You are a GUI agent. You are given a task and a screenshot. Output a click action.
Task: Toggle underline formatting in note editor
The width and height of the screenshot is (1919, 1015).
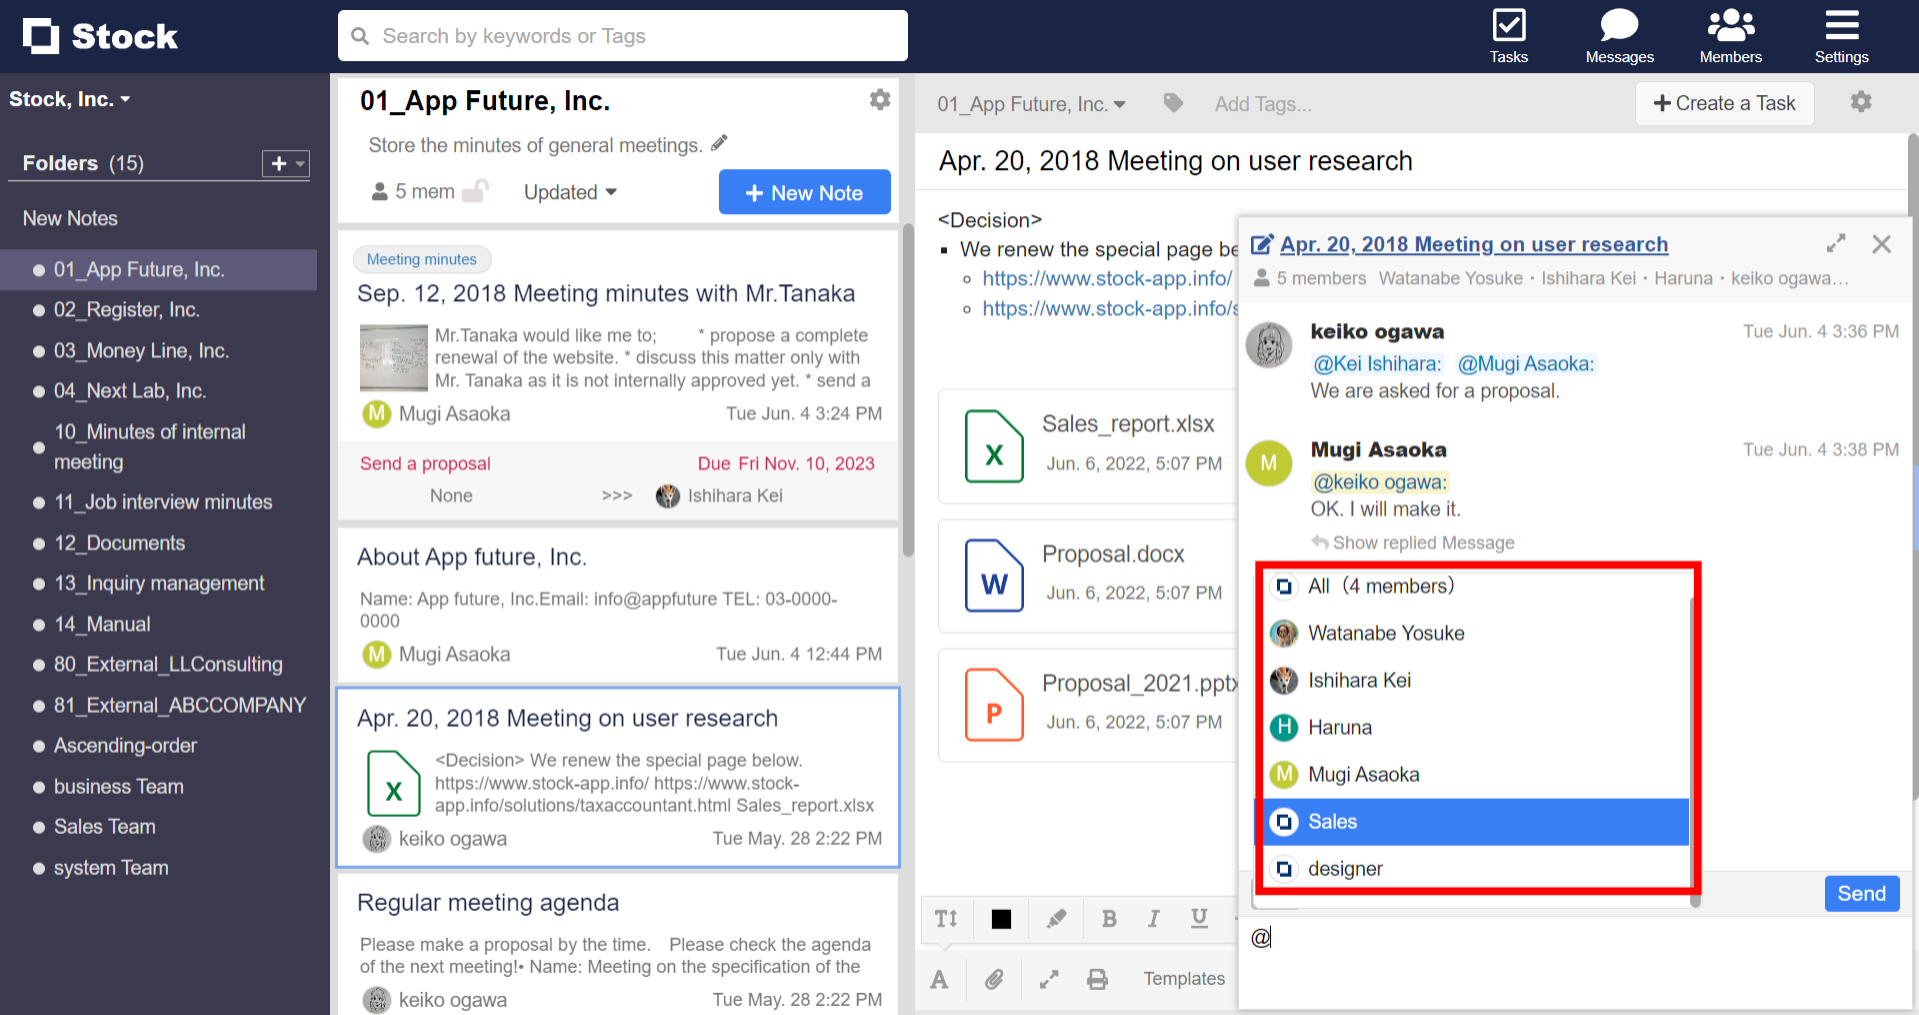1199,919
